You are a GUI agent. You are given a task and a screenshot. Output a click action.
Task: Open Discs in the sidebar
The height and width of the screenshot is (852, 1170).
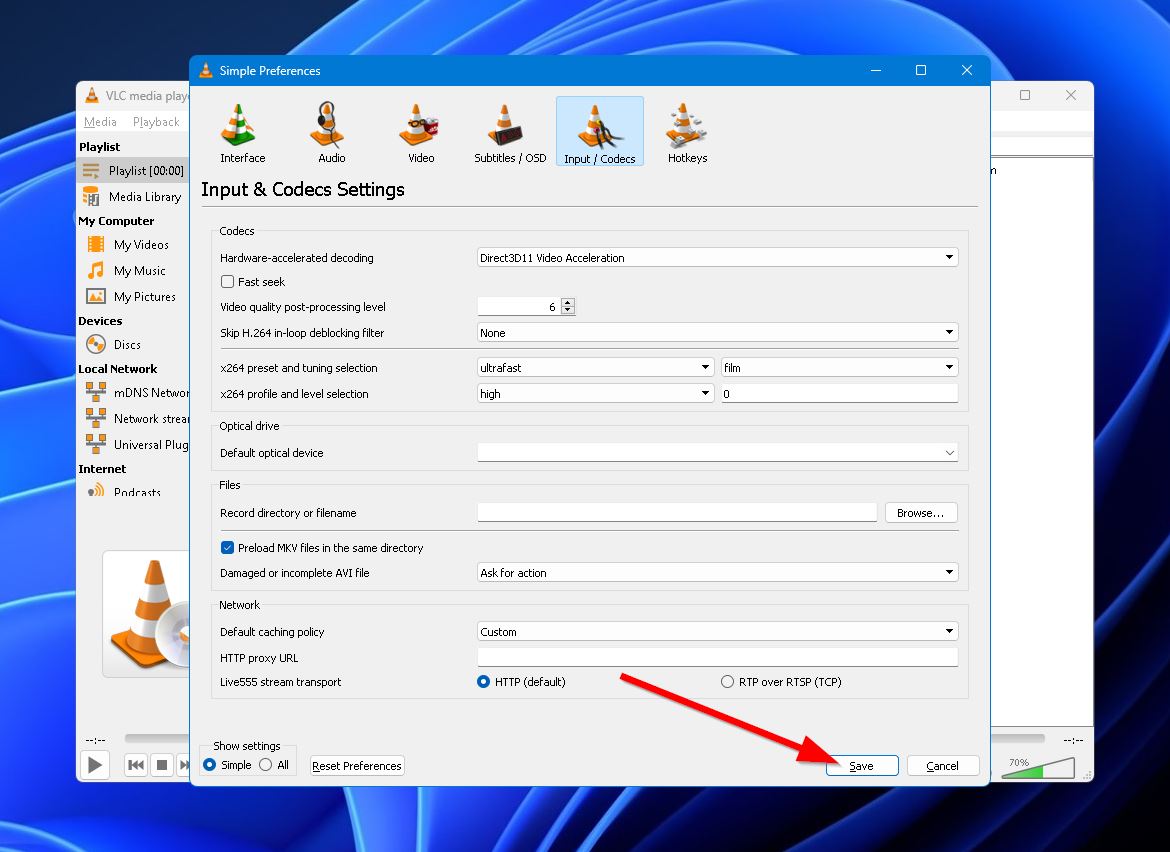(x=127, y=345)
